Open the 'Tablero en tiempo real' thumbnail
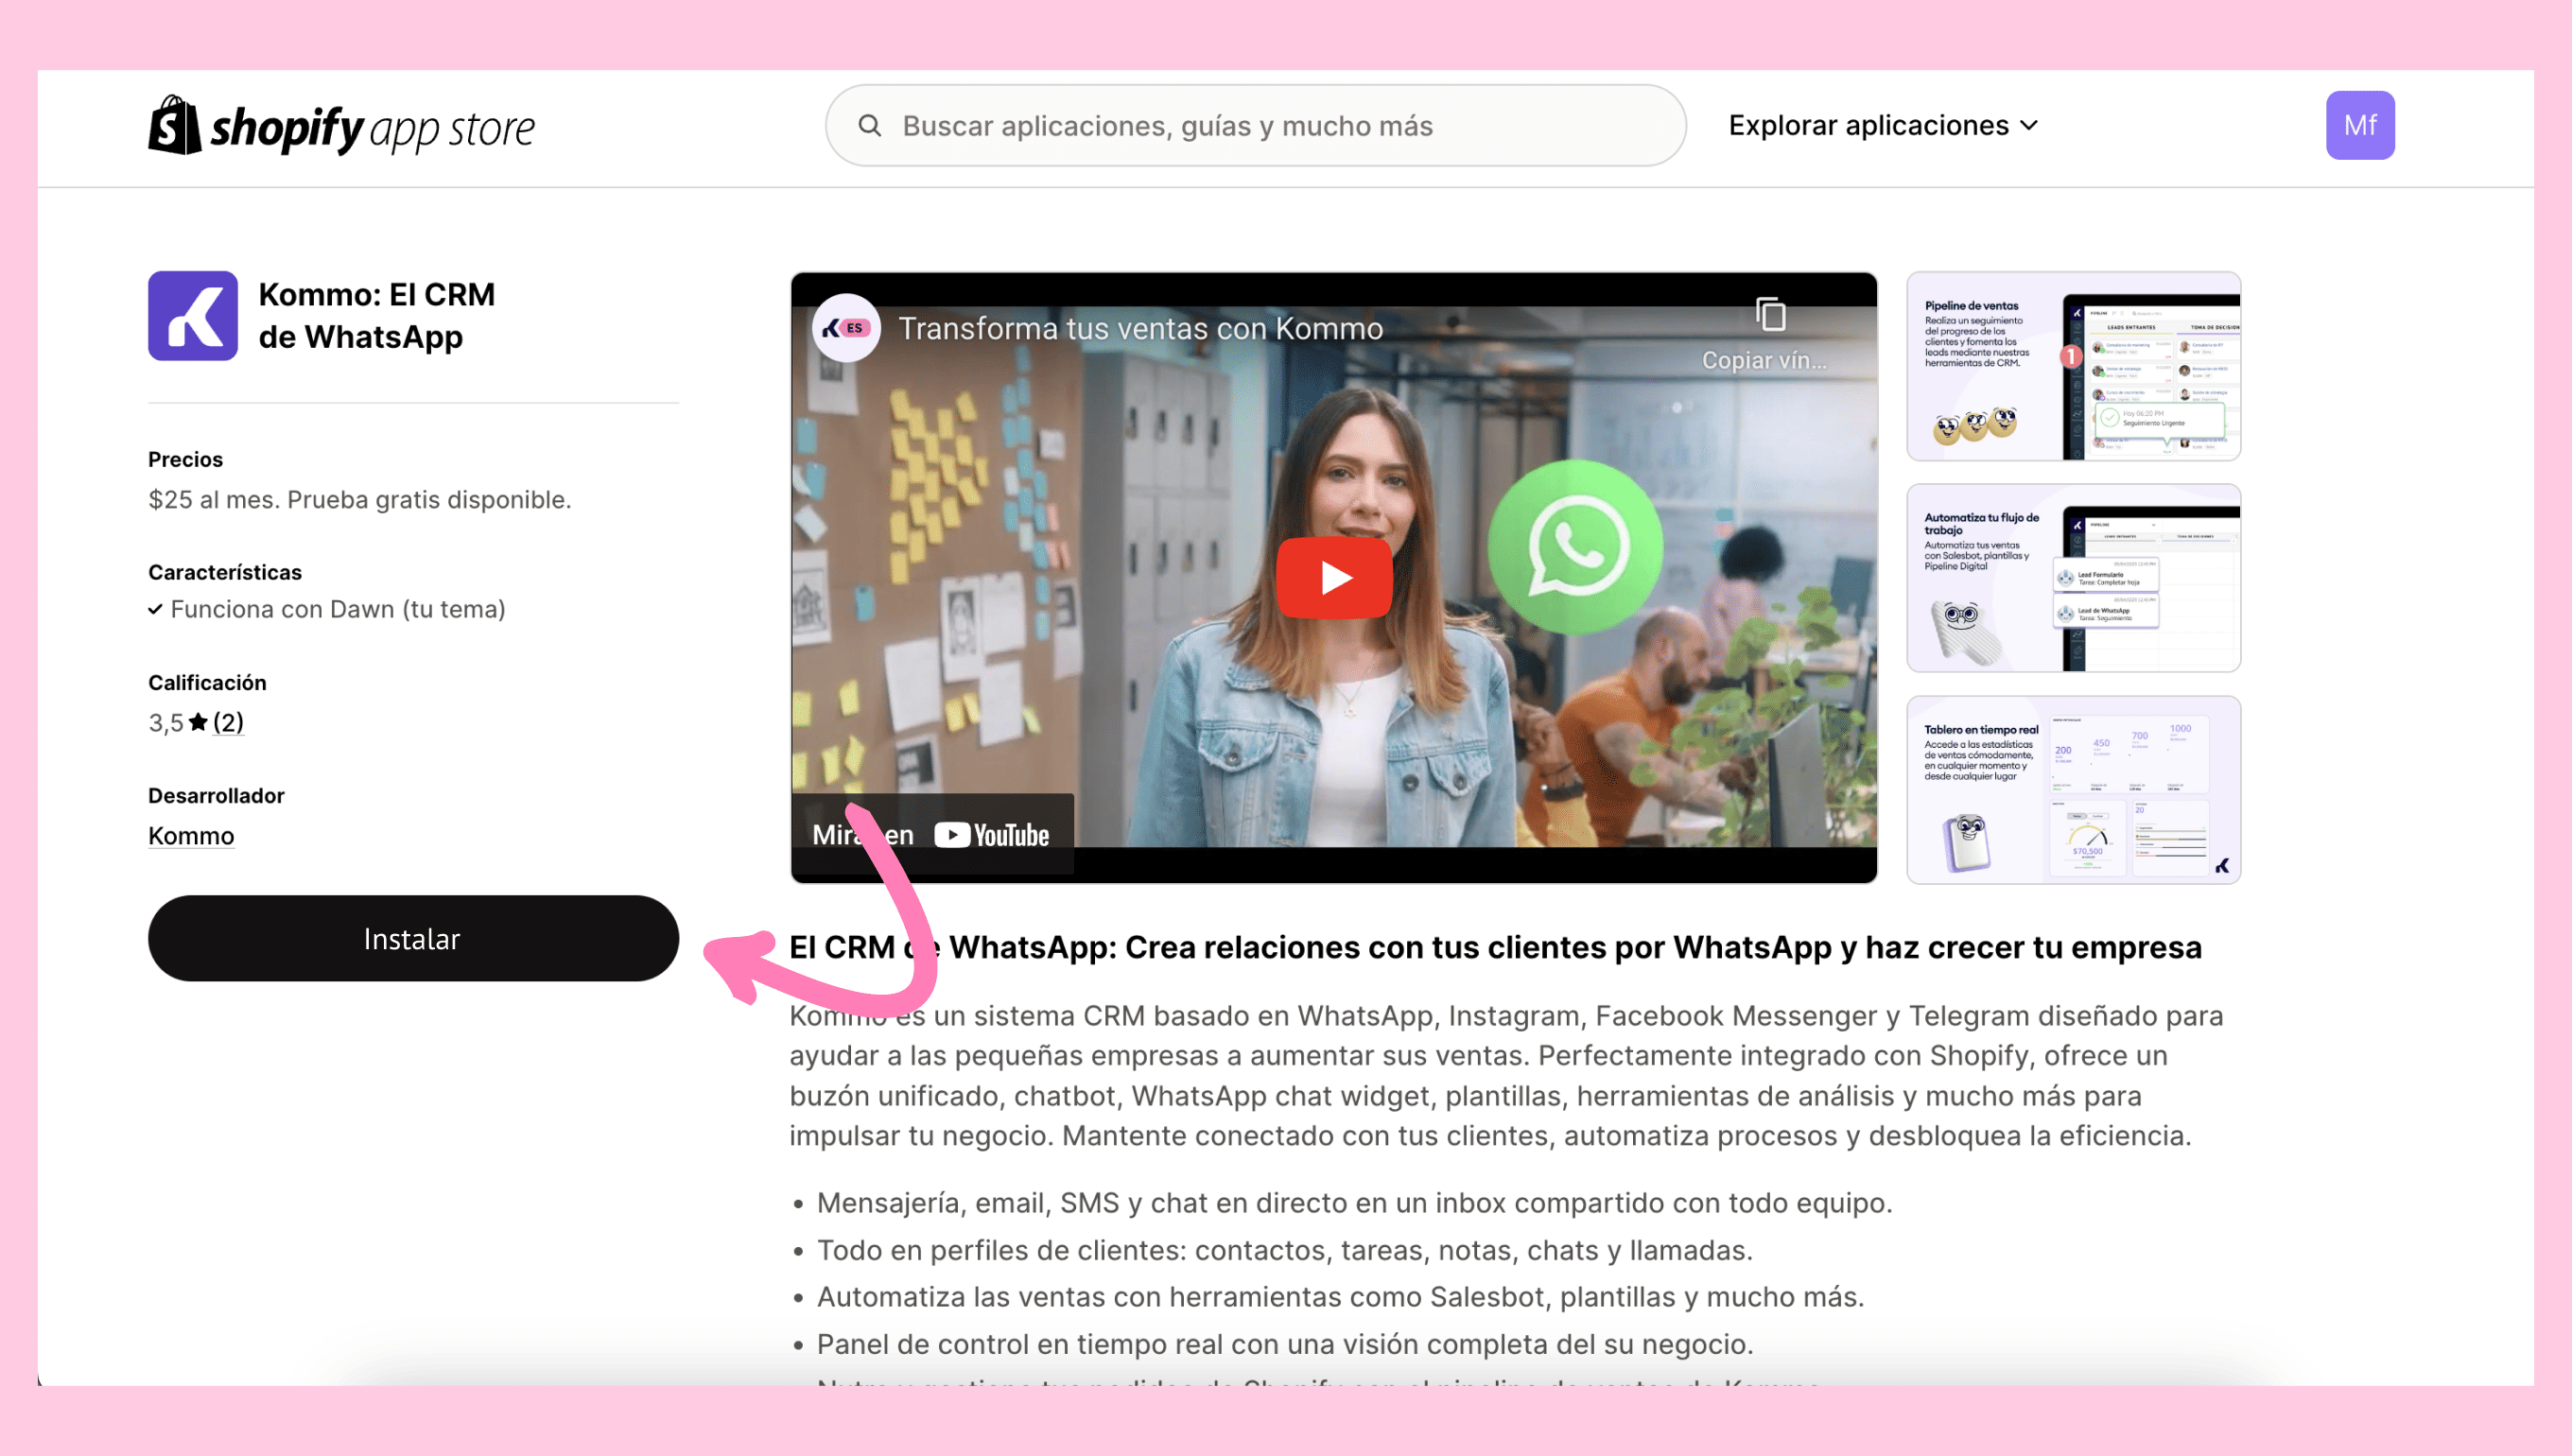This screenshot has width=2572, height=1456. tap(2073, 790)
